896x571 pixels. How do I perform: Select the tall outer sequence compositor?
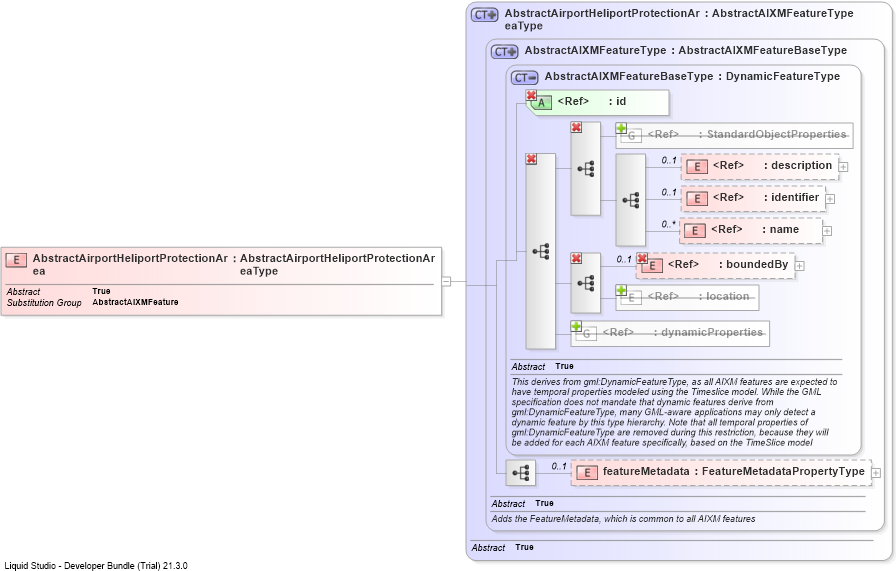click(x=540, y=251)
